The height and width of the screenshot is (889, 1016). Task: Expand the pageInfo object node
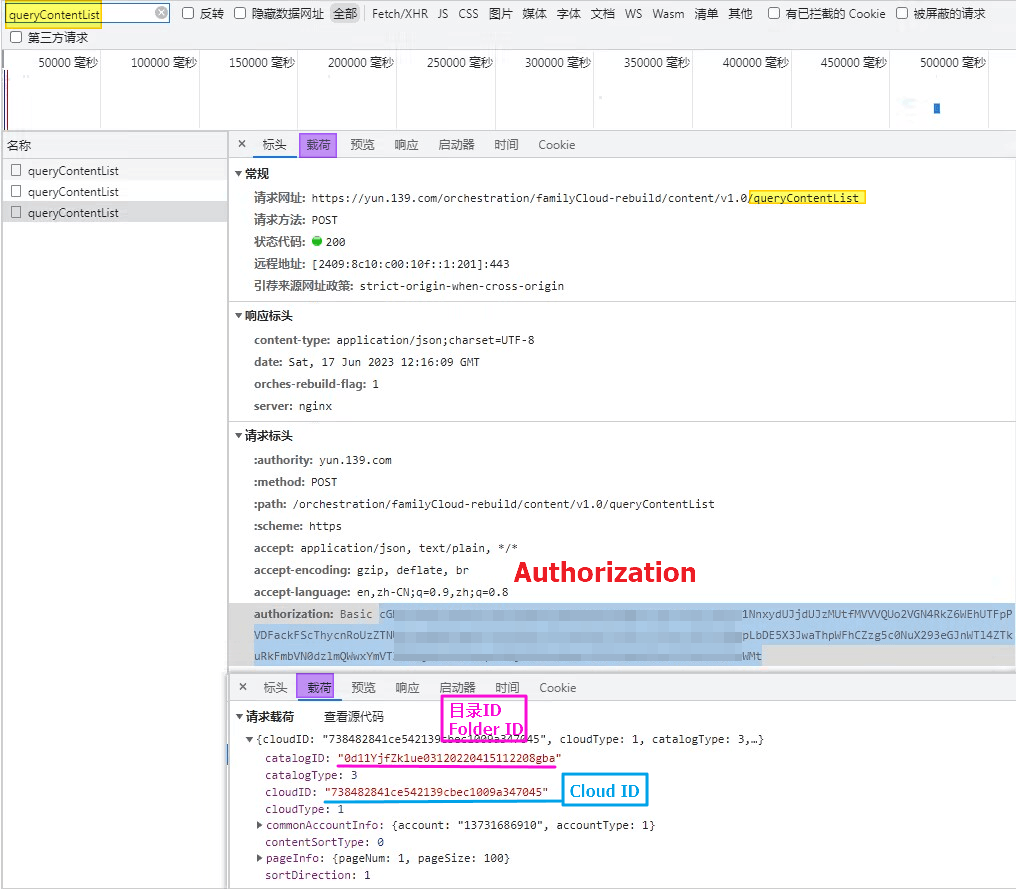click(260, 858)
